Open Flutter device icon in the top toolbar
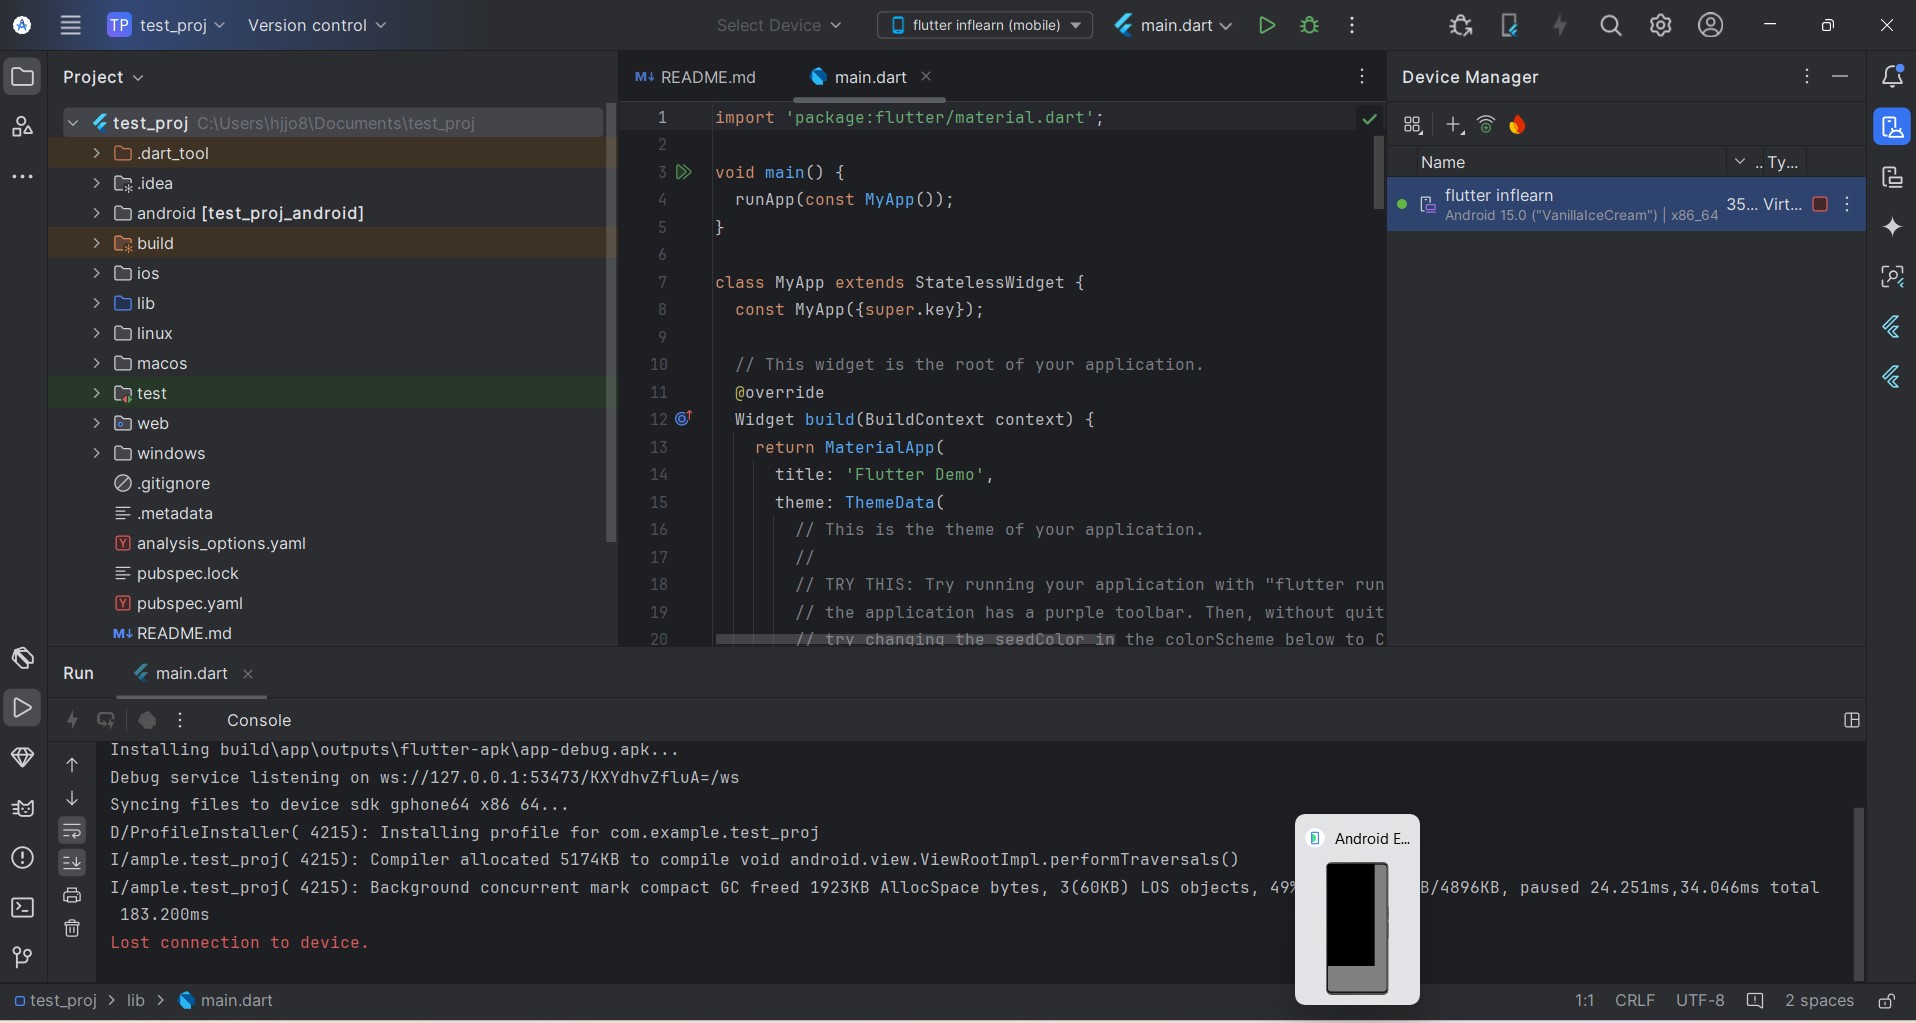Screen dimensions: 1916x1023 click(1510, 26)
